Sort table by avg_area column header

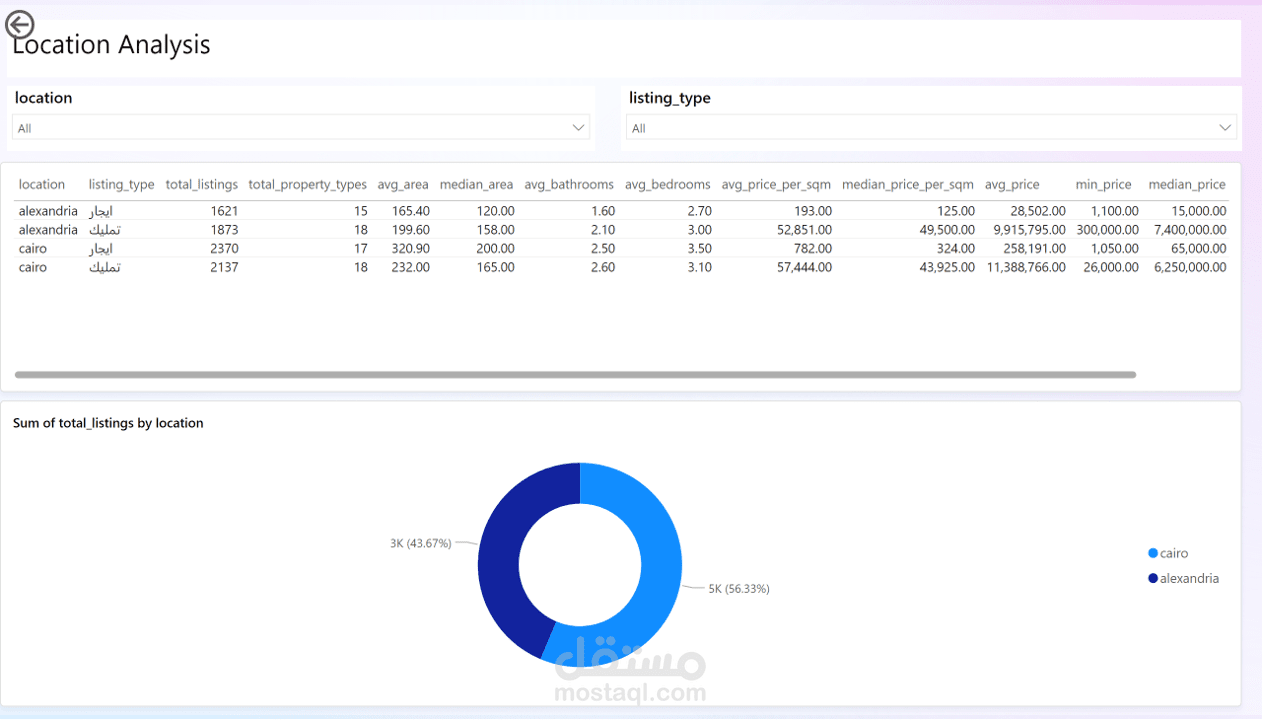click(x=403, y=184)
